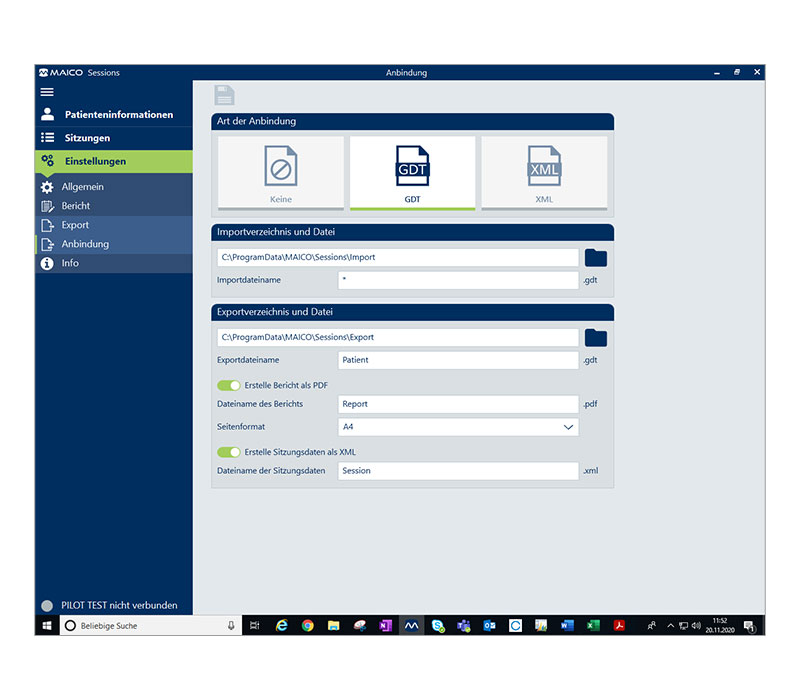Image resolution: width=800 pixels, height=700 pixels.
Task: Select the Keine connection option
Action: coord(280,173)
